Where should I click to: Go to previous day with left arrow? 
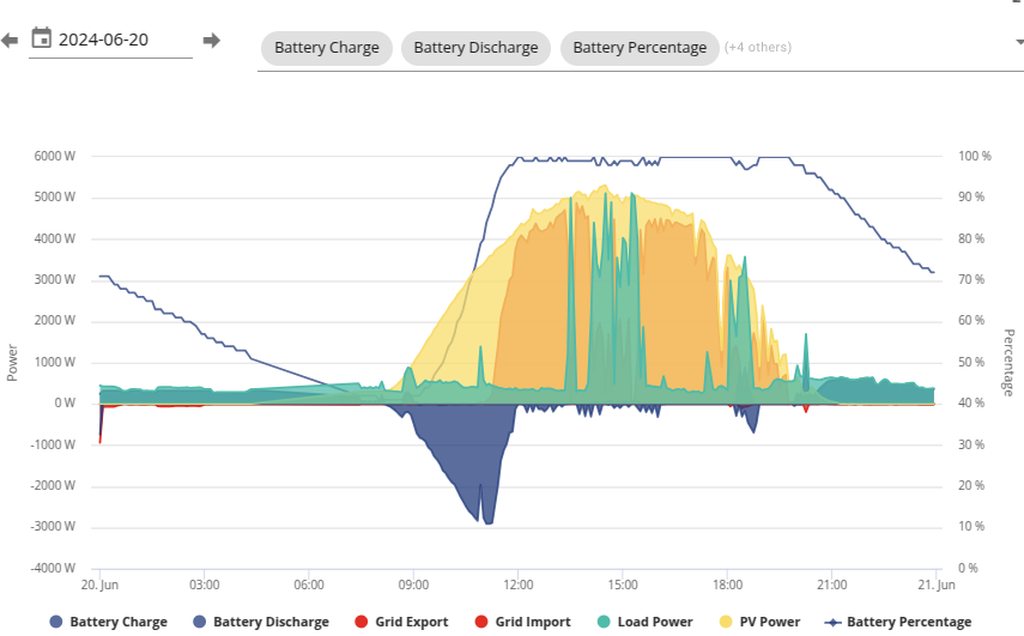(9, 40)
